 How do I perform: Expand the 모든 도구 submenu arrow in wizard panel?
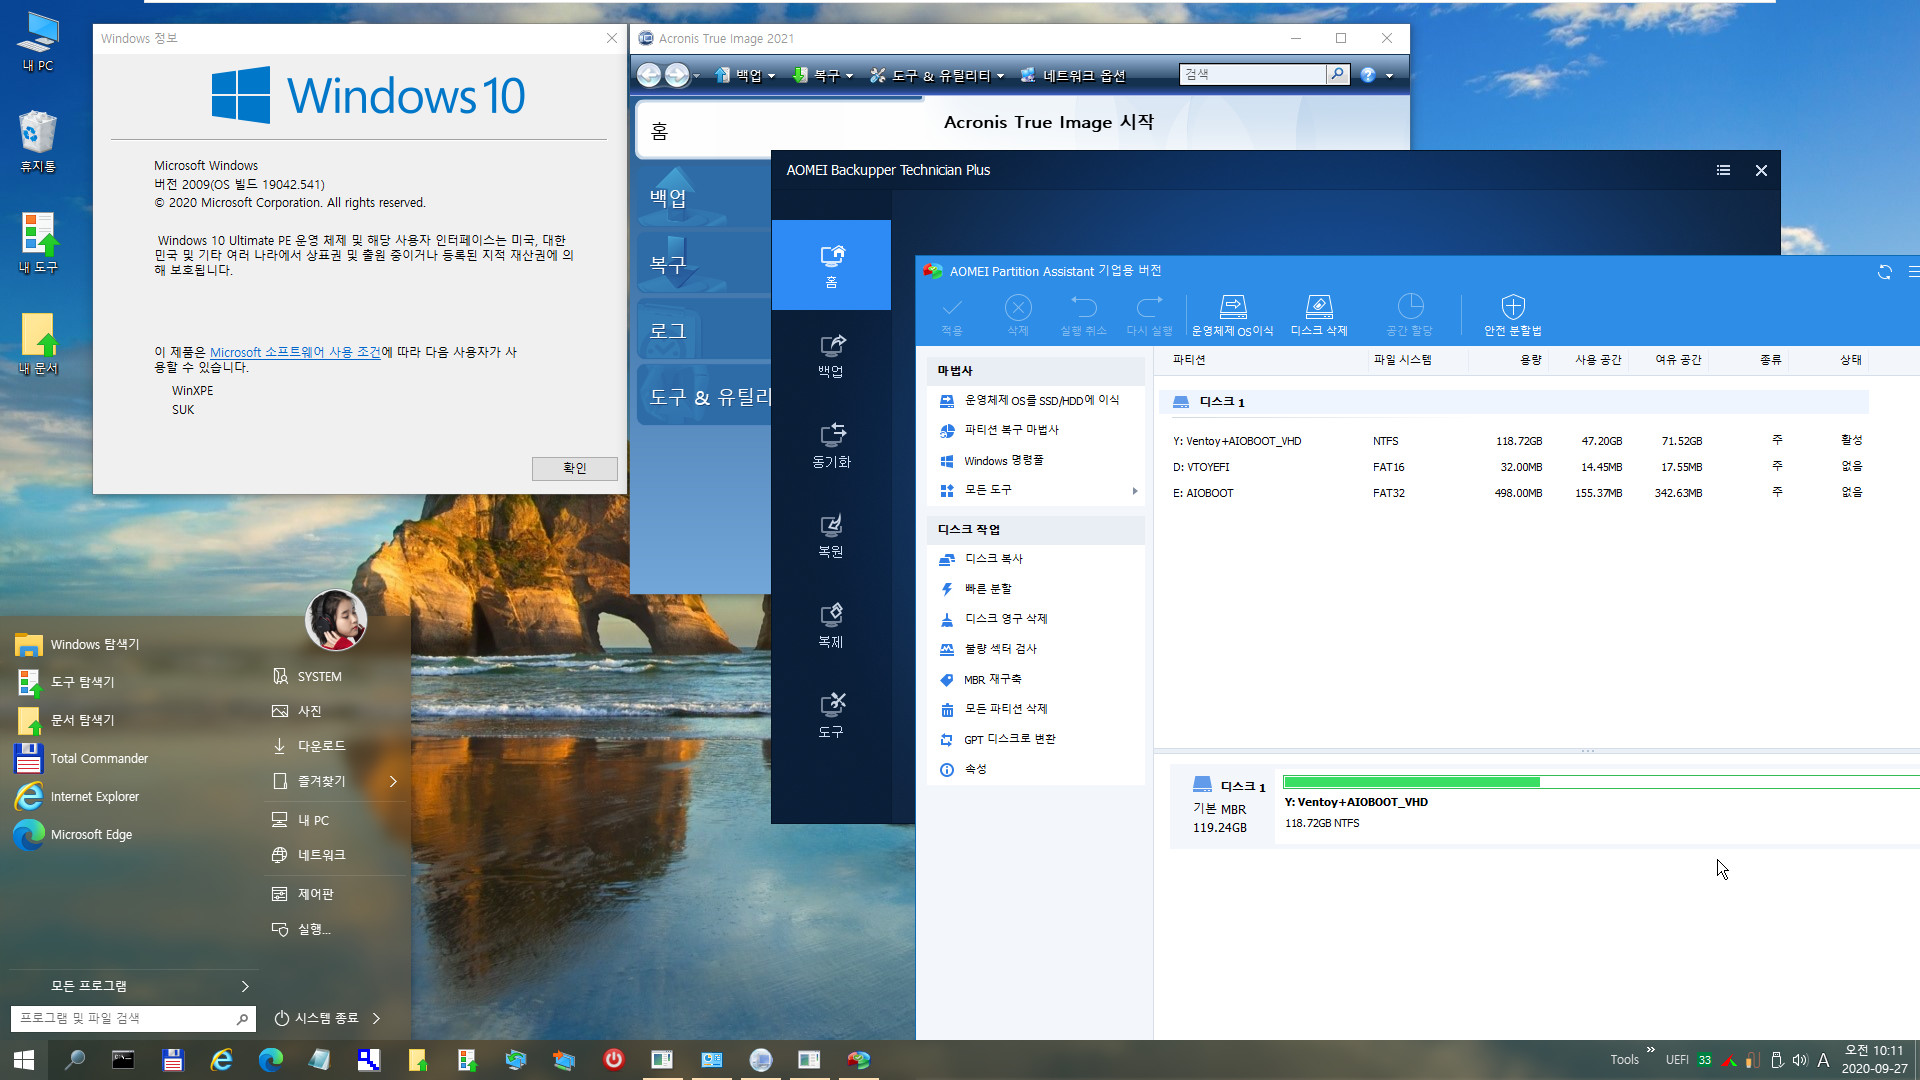click(1134, 491)
